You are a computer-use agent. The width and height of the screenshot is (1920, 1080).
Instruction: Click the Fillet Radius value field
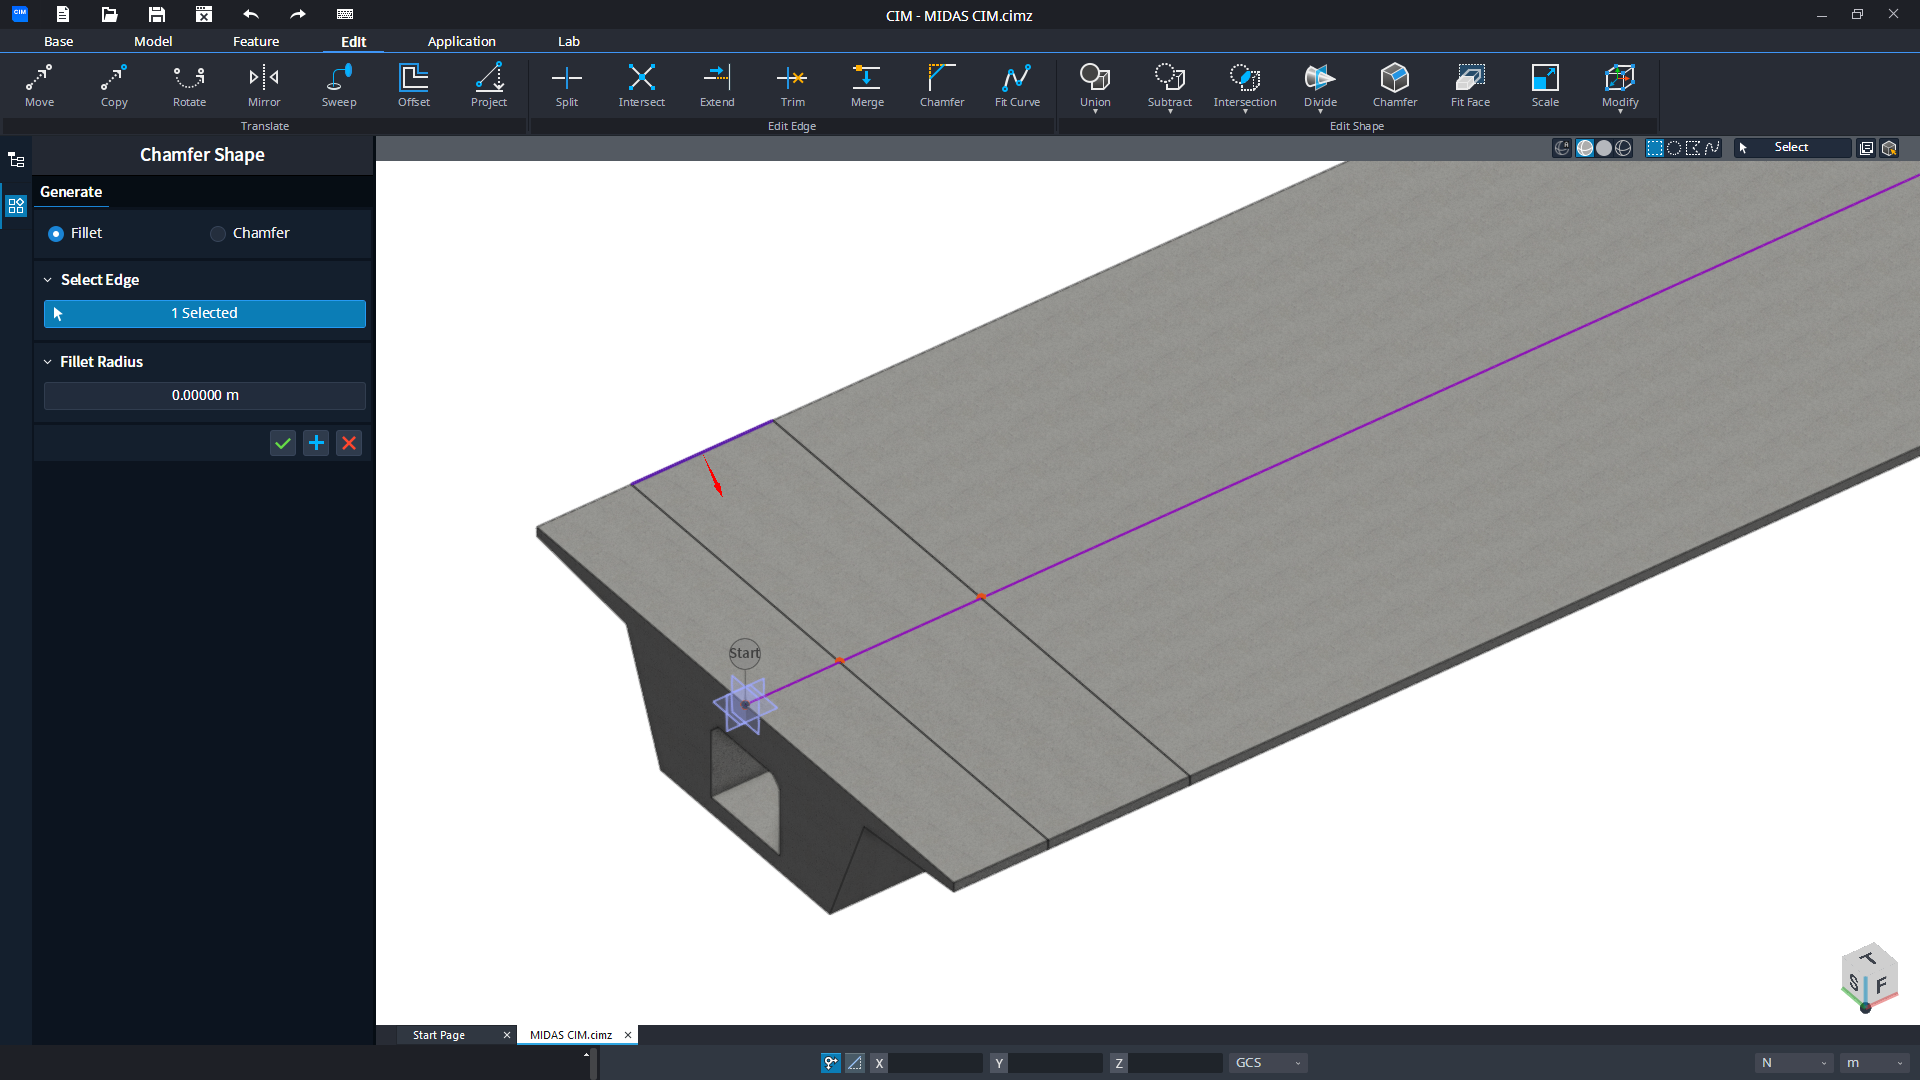tap(205, 395)
